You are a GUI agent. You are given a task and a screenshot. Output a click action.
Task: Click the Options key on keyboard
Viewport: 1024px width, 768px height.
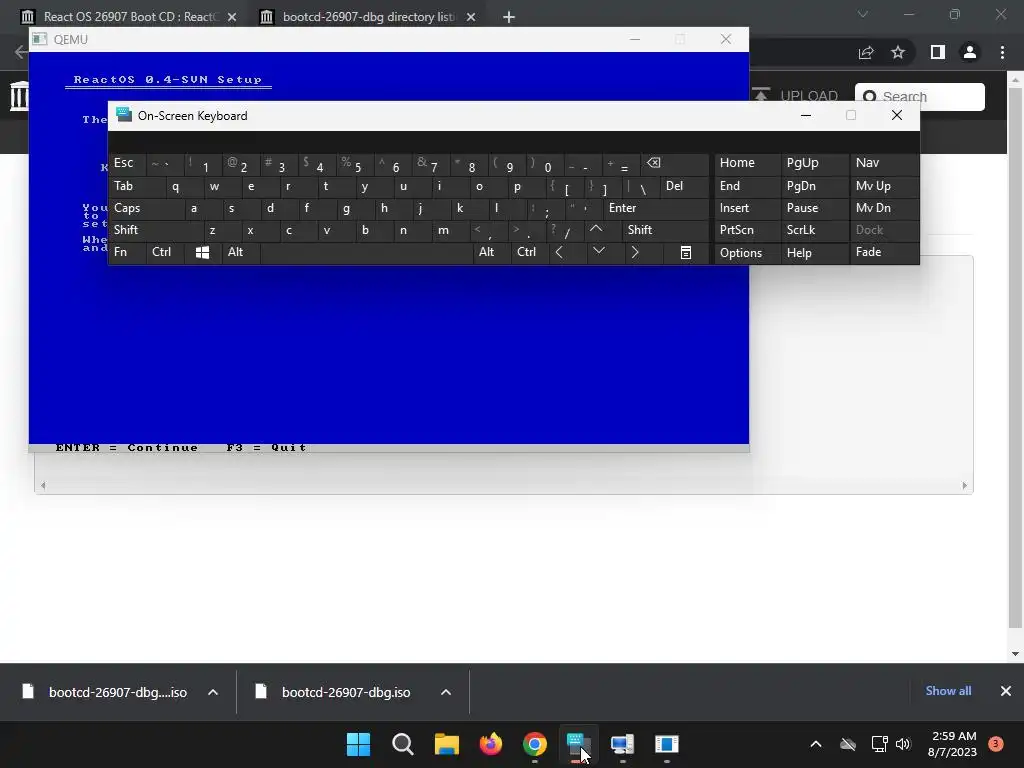748,252
